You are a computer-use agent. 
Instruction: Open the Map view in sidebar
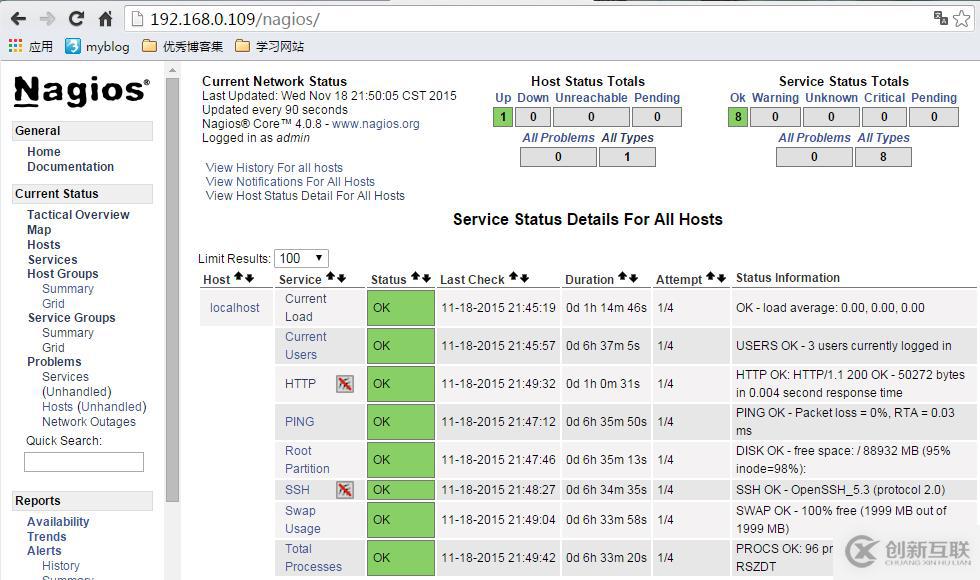pyautogui.click(x=39, y=229)
